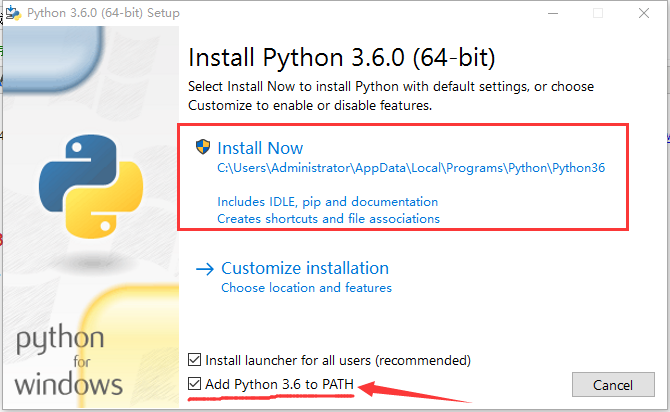Screen dimensions: 670x412
Task: Click the Add Python 3.6 to PATH label
Action: pos(279,384)
